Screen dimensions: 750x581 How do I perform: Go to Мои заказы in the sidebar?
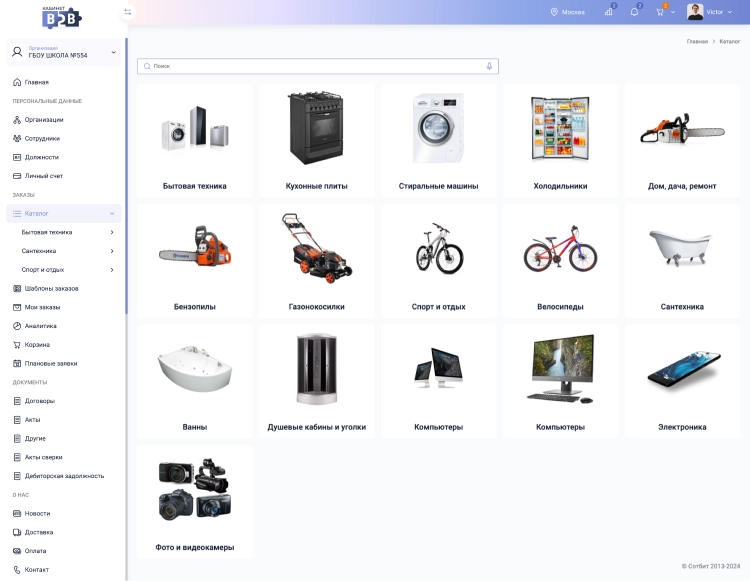[43, 307]
